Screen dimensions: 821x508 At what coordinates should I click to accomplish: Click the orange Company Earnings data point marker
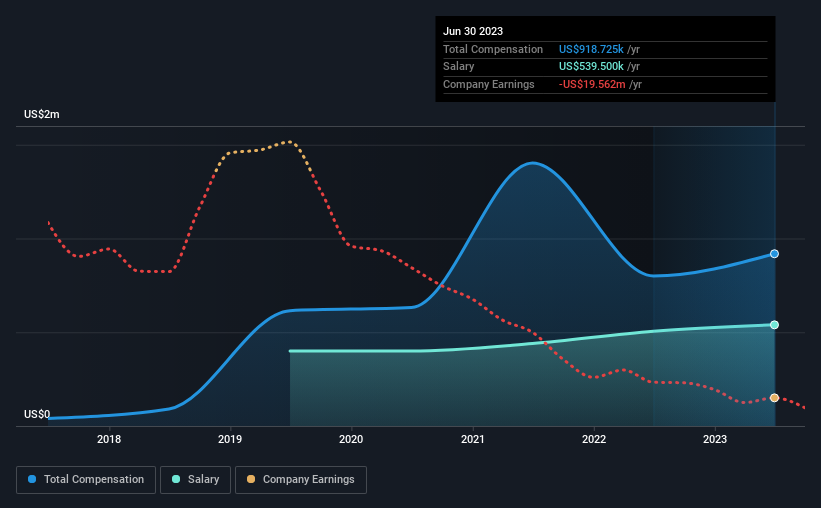click(774, 398)
